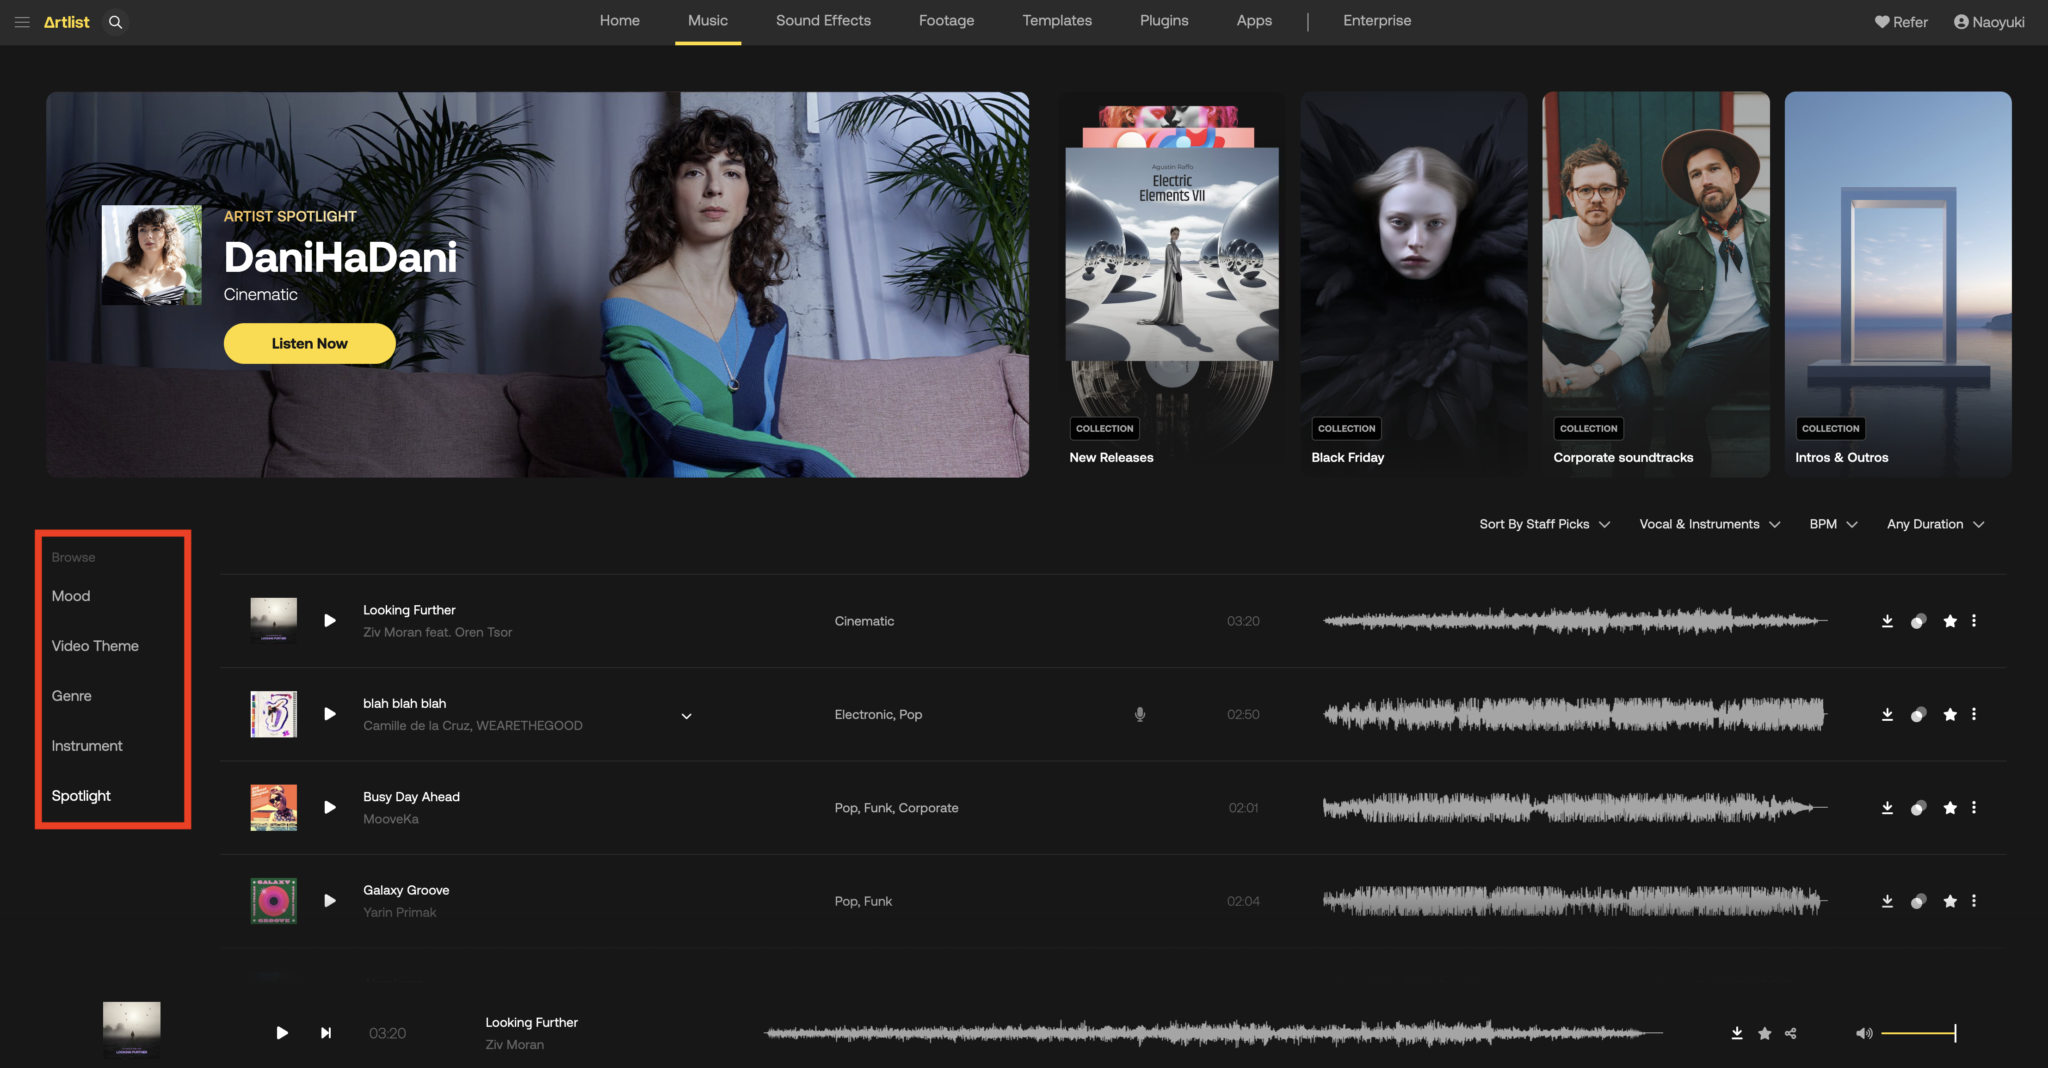Go to the Footage tab

click(x=946, y=21)
